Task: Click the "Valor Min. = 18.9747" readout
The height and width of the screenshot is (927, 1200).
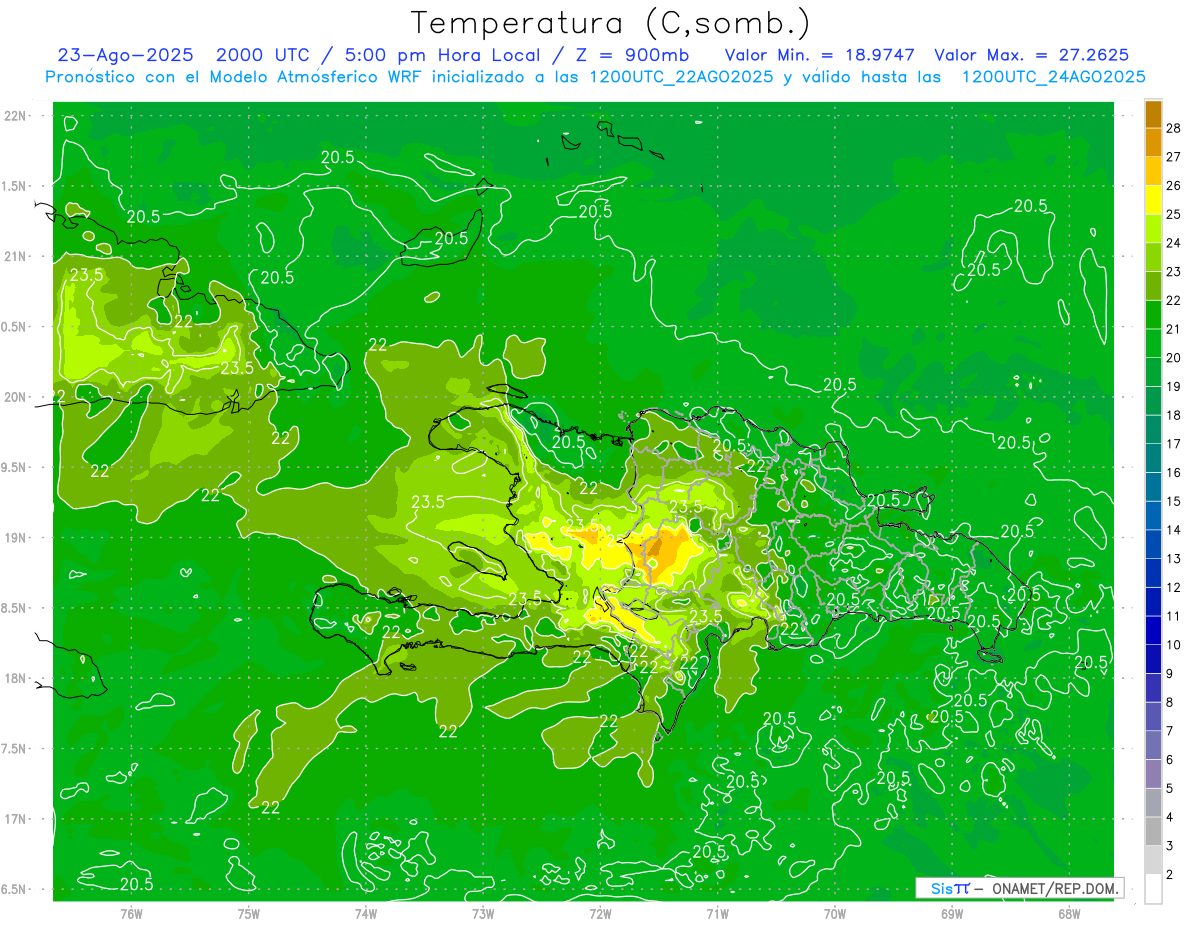Action: pos(819,55)
